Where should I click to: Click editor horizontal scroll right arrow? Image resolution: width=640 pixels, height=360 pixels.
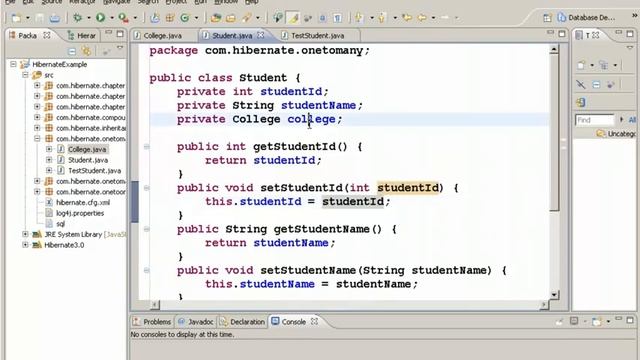[x=544, y=304]
